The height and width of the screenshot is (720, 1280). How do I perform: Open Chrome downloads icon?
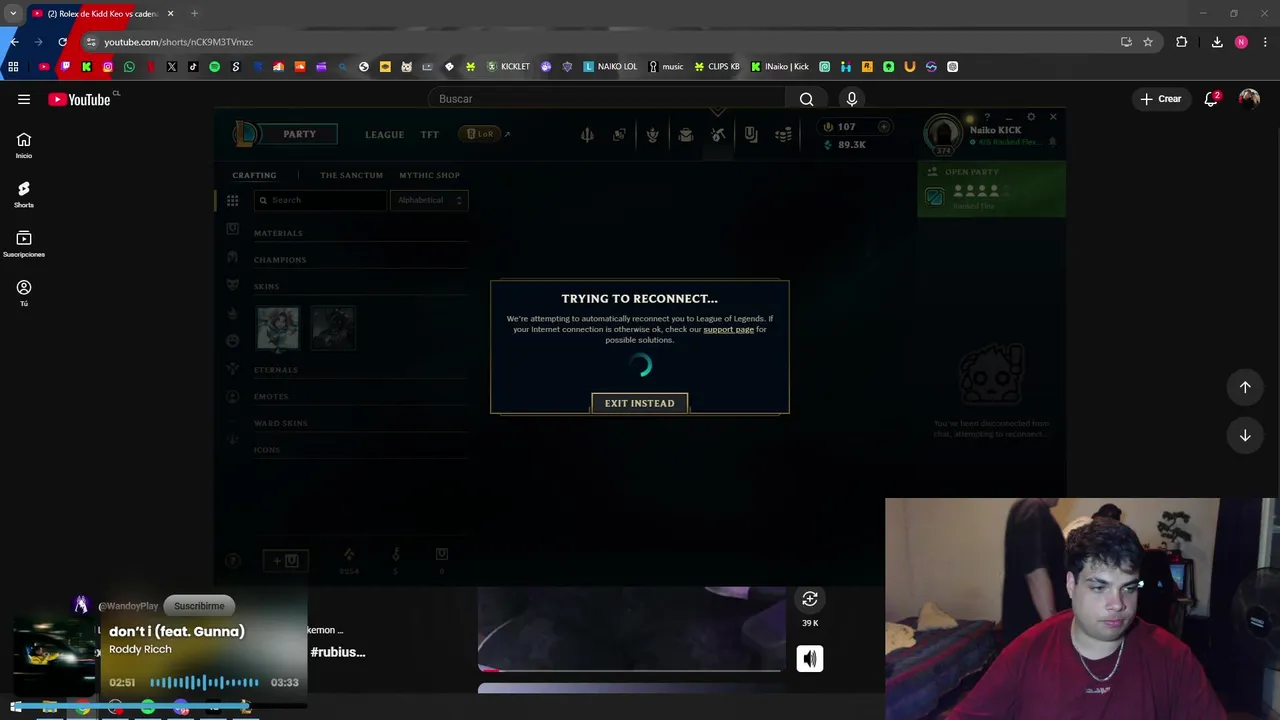coord(1217,42)
